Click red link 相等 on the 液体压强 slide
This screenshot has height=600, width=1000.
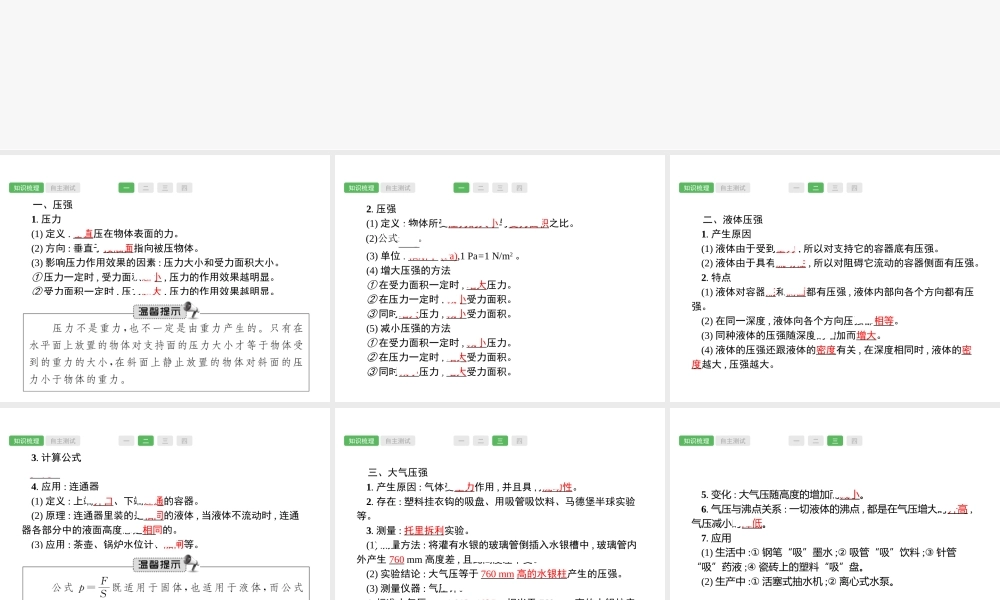click(884, 321)
